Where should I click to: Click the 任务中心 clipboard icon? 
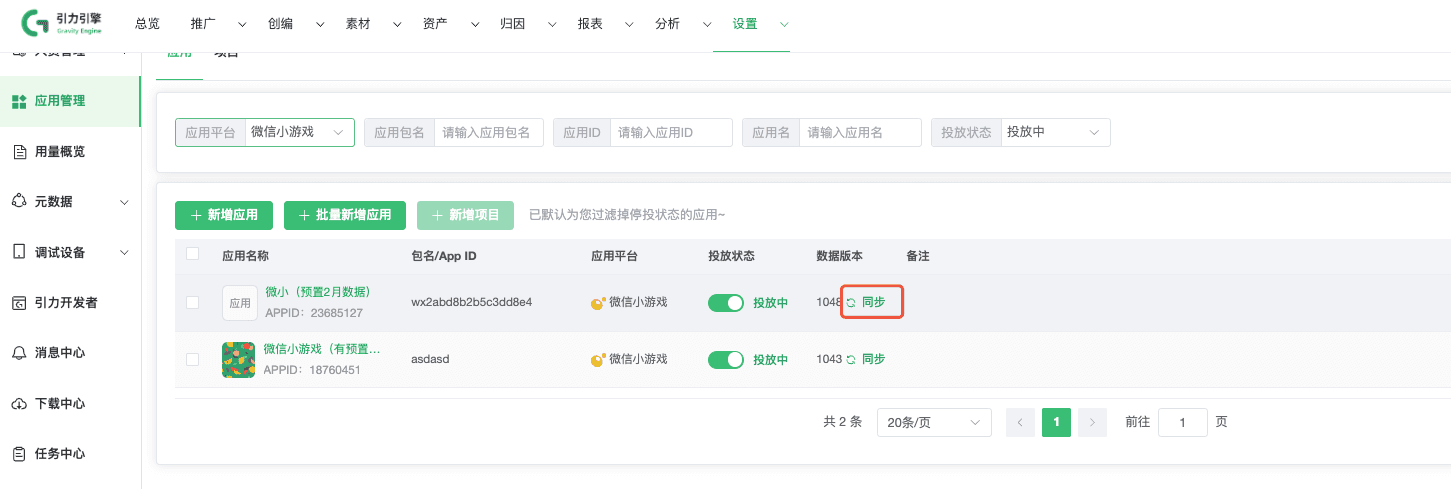pyautogui.click(x=18, y=454)
